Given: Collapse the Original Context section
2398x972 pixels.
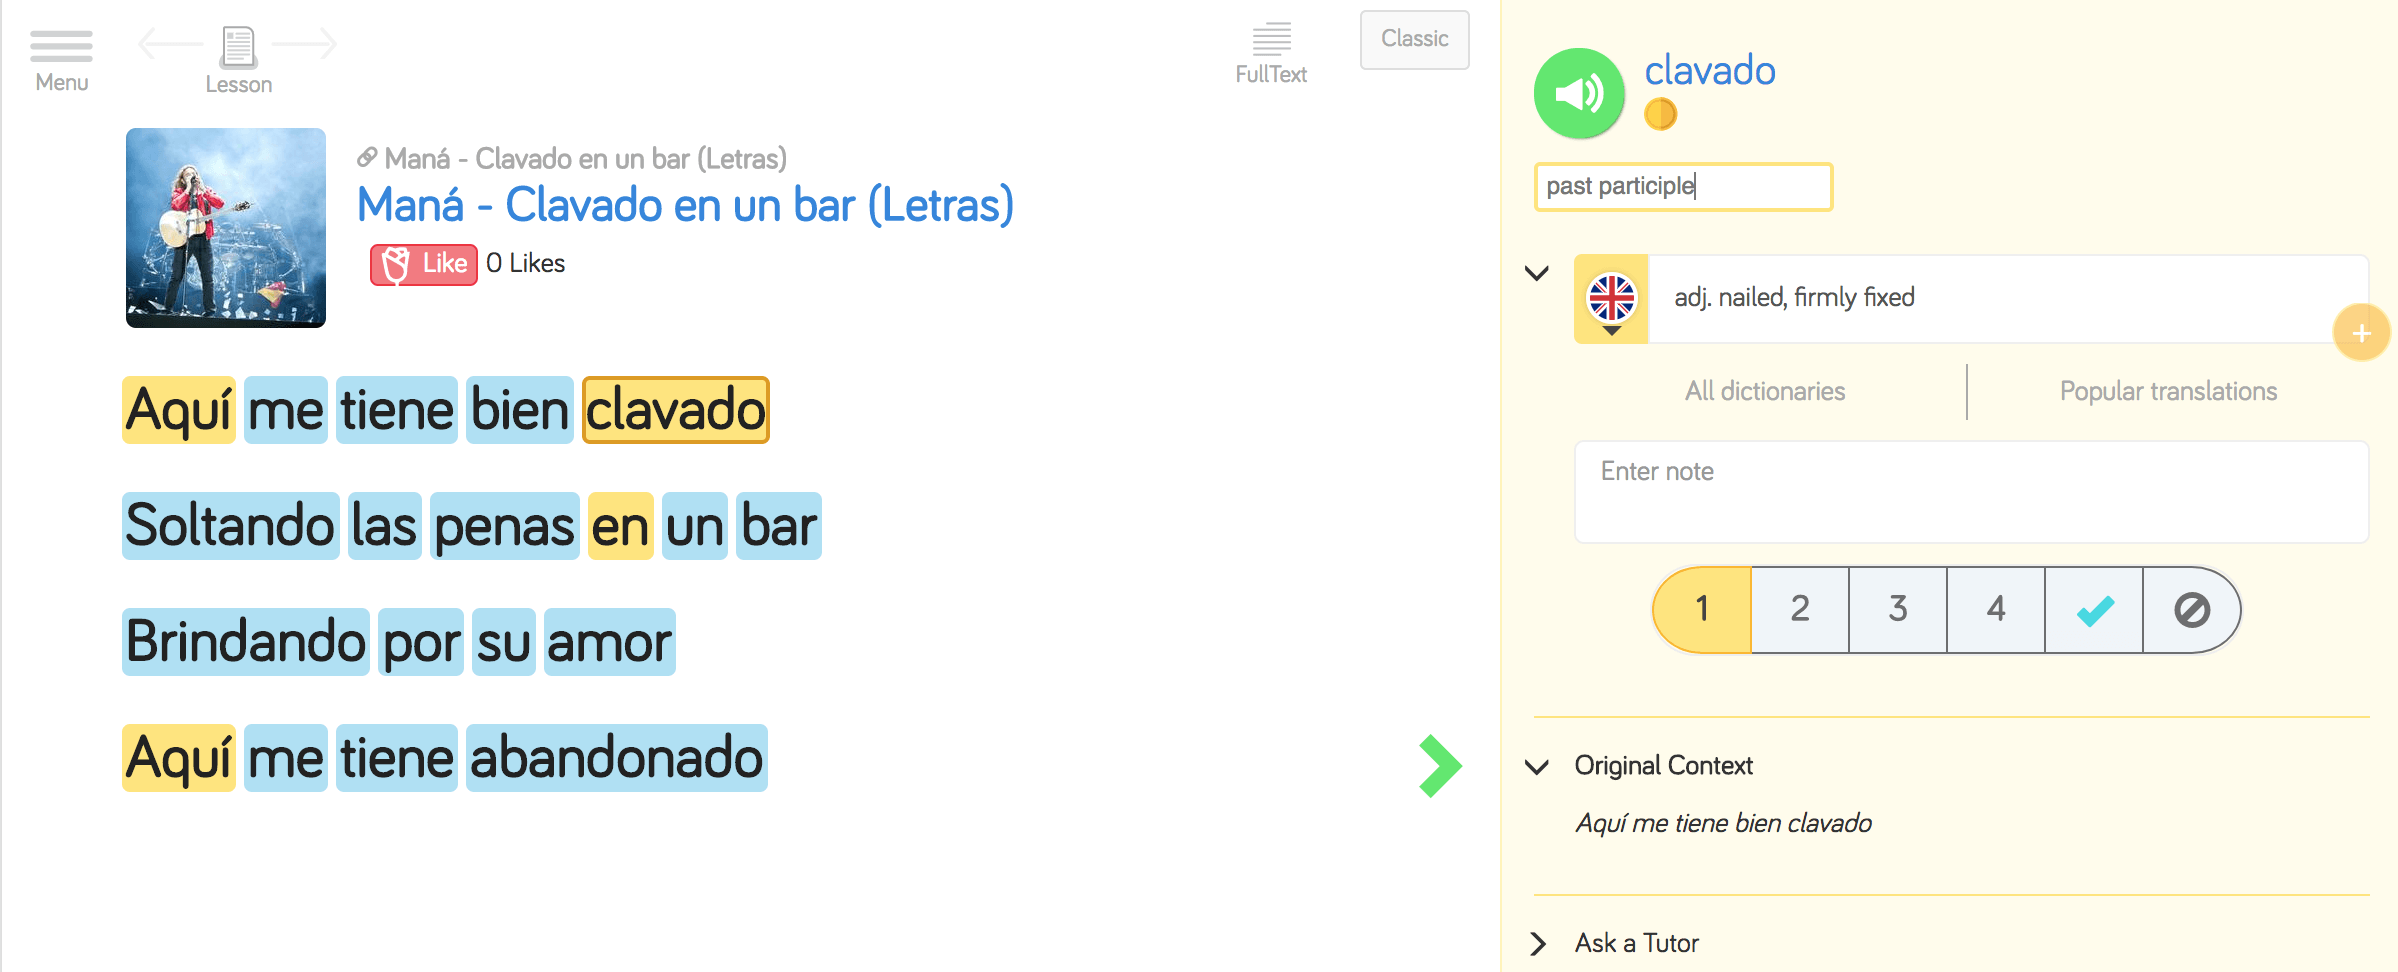Looking at the screenshot, I should (1537, 767).
